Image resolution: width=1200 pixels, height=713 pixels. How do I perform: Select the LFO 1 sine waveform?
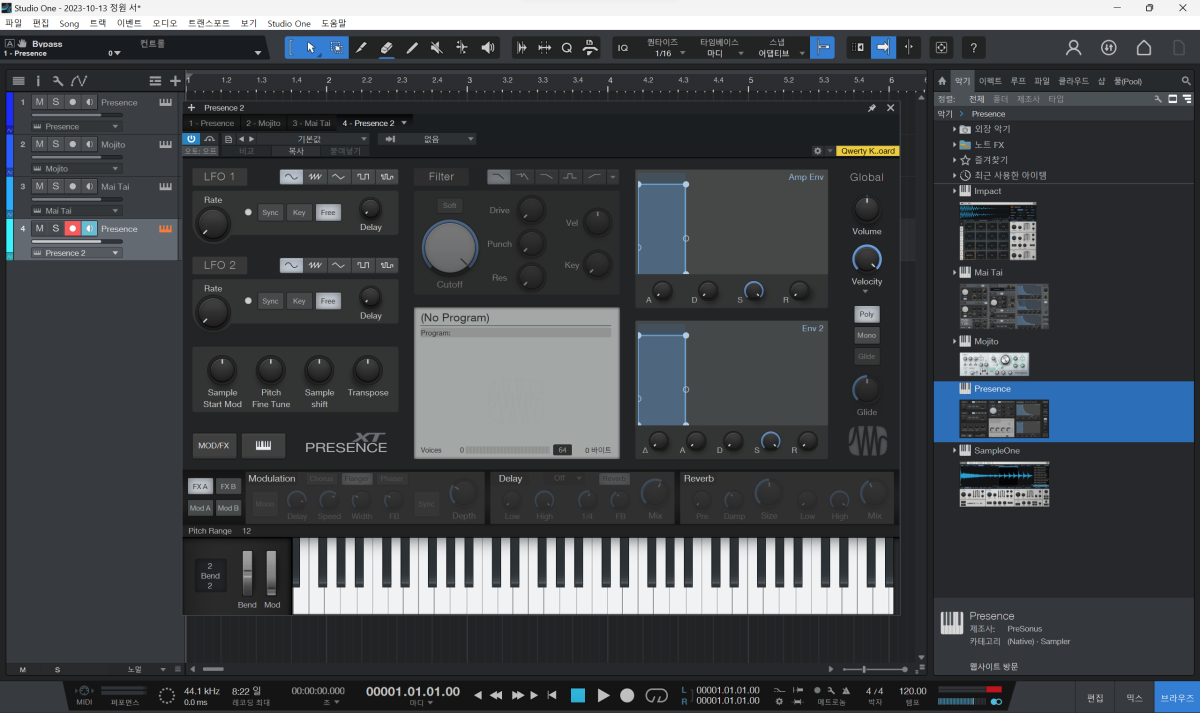tap(291, 176)
